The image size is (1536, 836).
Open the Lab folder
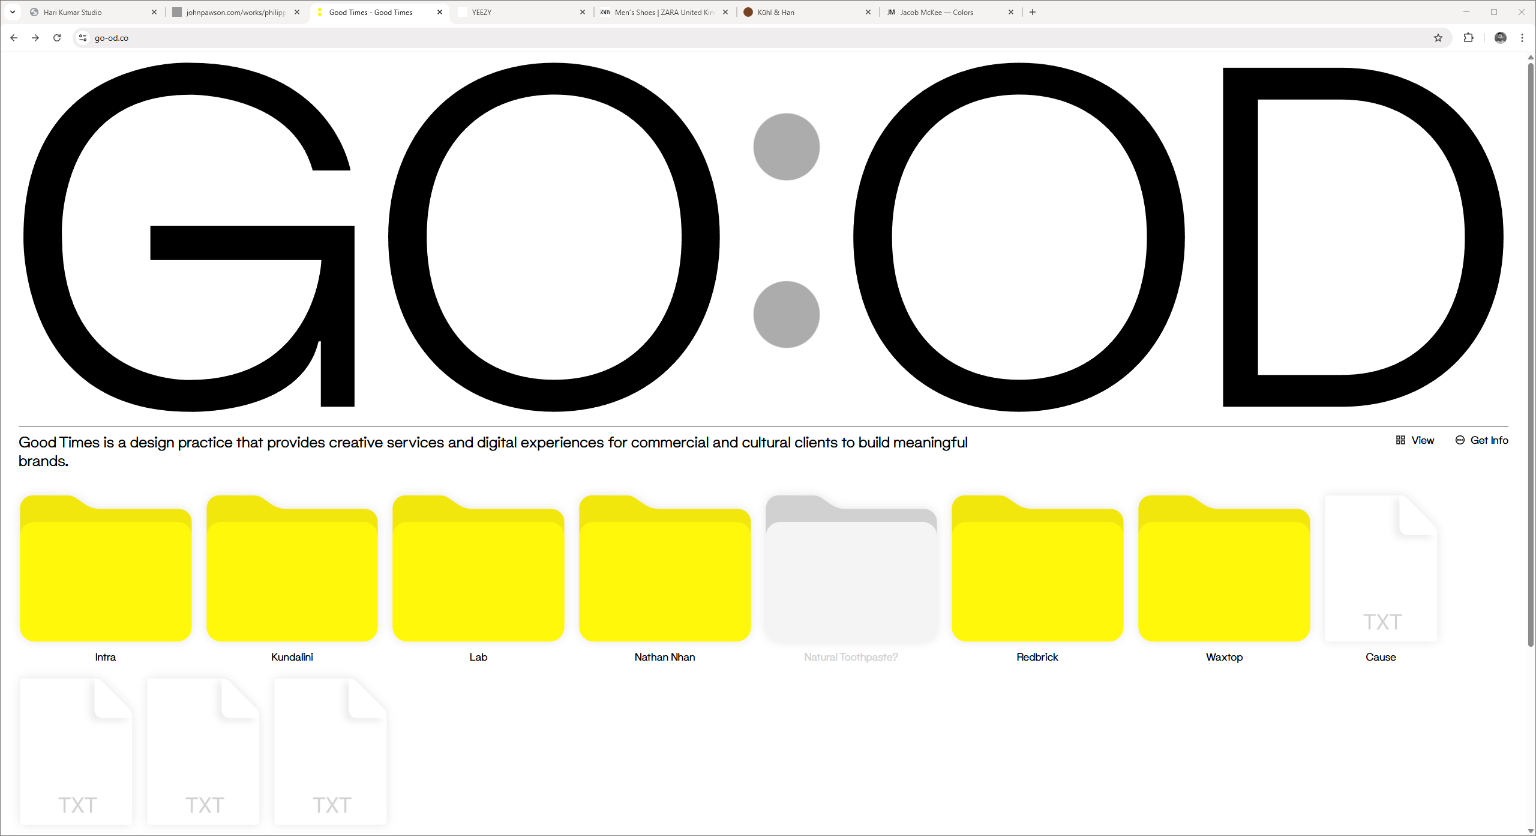[478, 570]
